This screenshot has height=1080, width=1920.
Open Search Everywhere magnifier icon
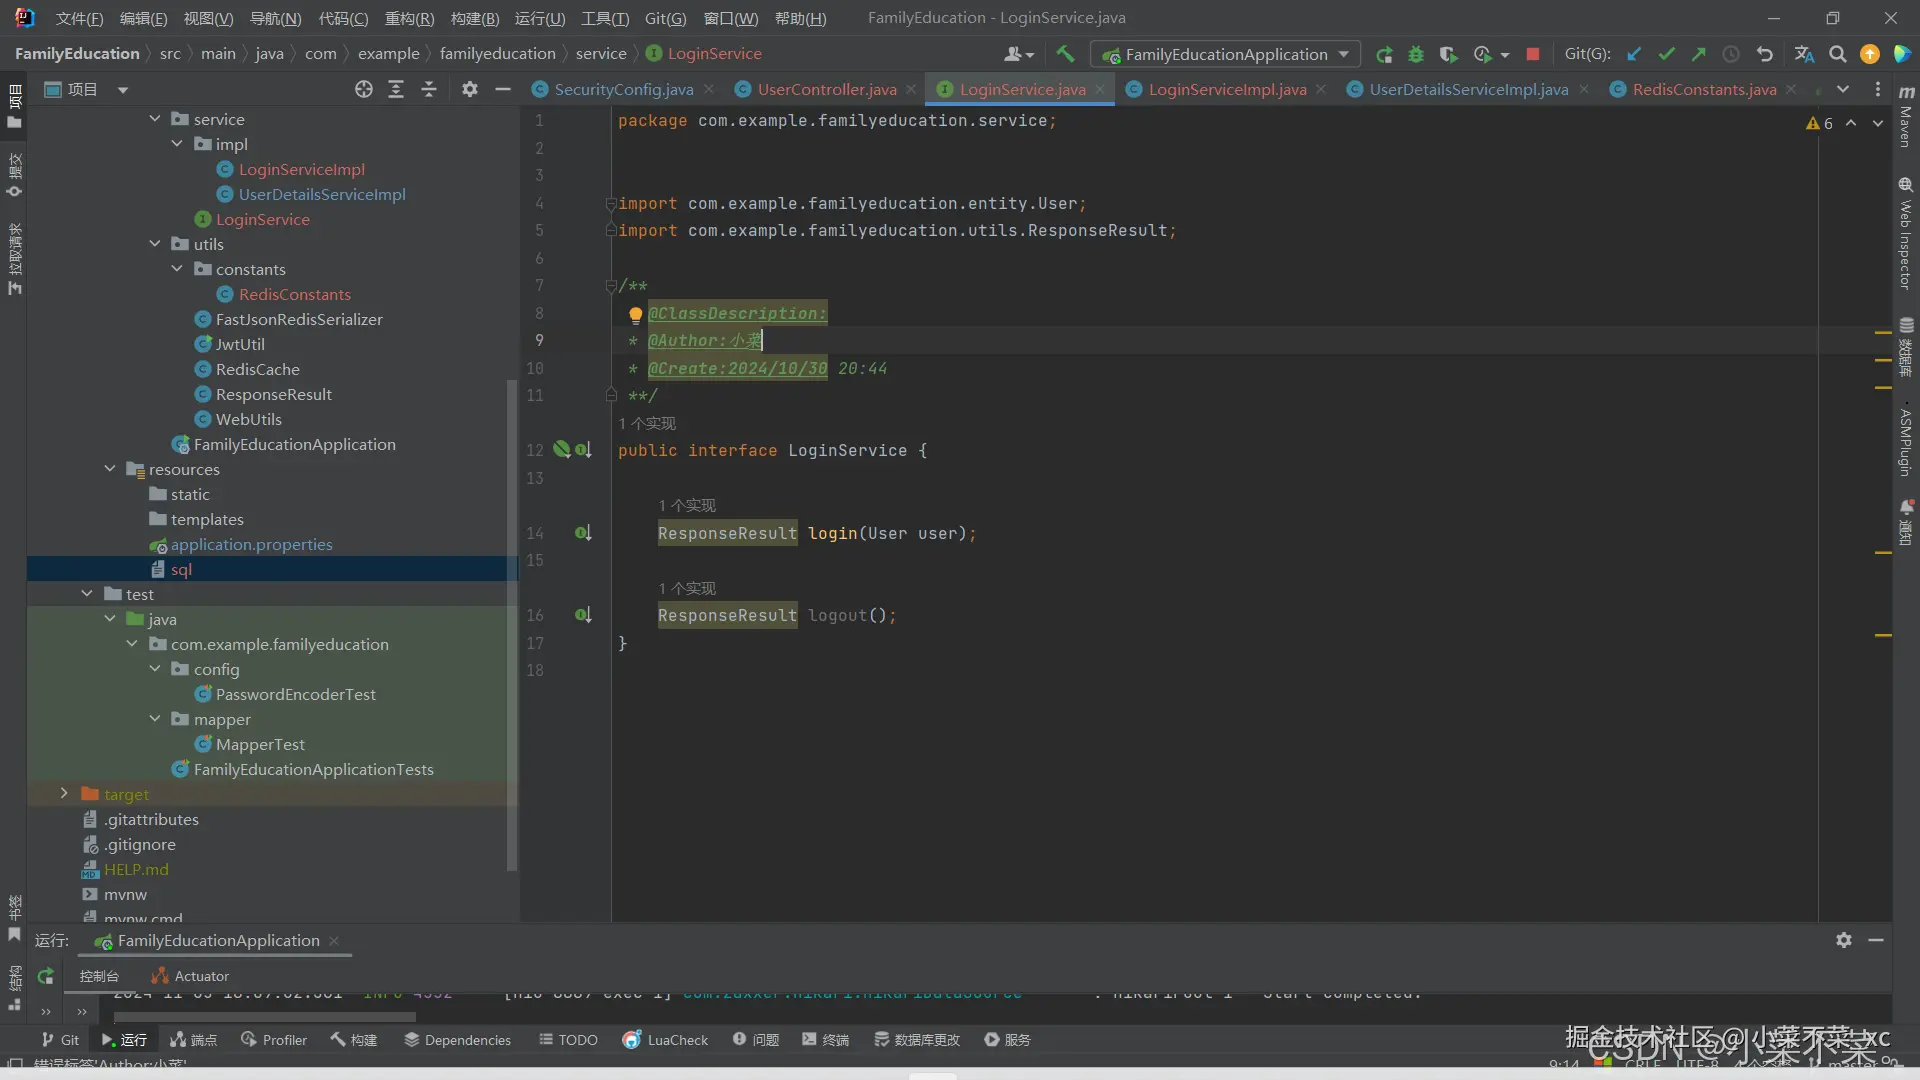click(x=1837, y=55)
